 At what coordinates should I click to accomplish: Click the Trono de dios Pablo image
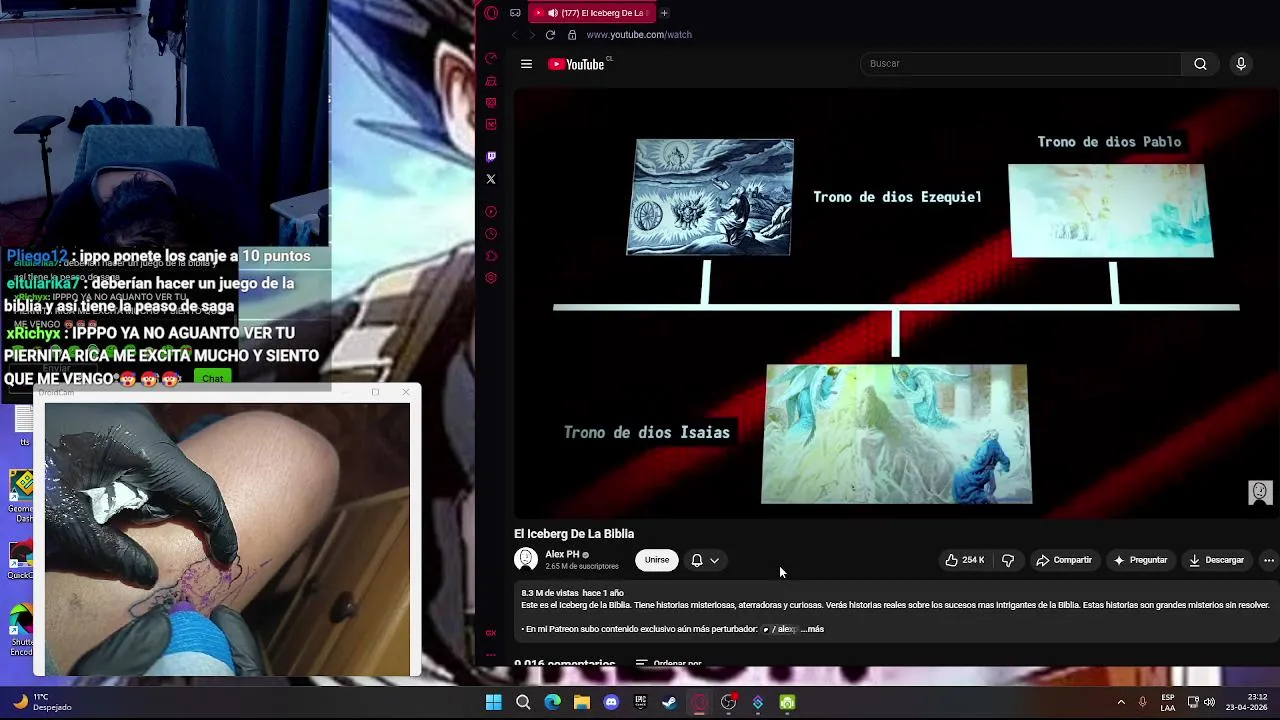(1110, 211)
